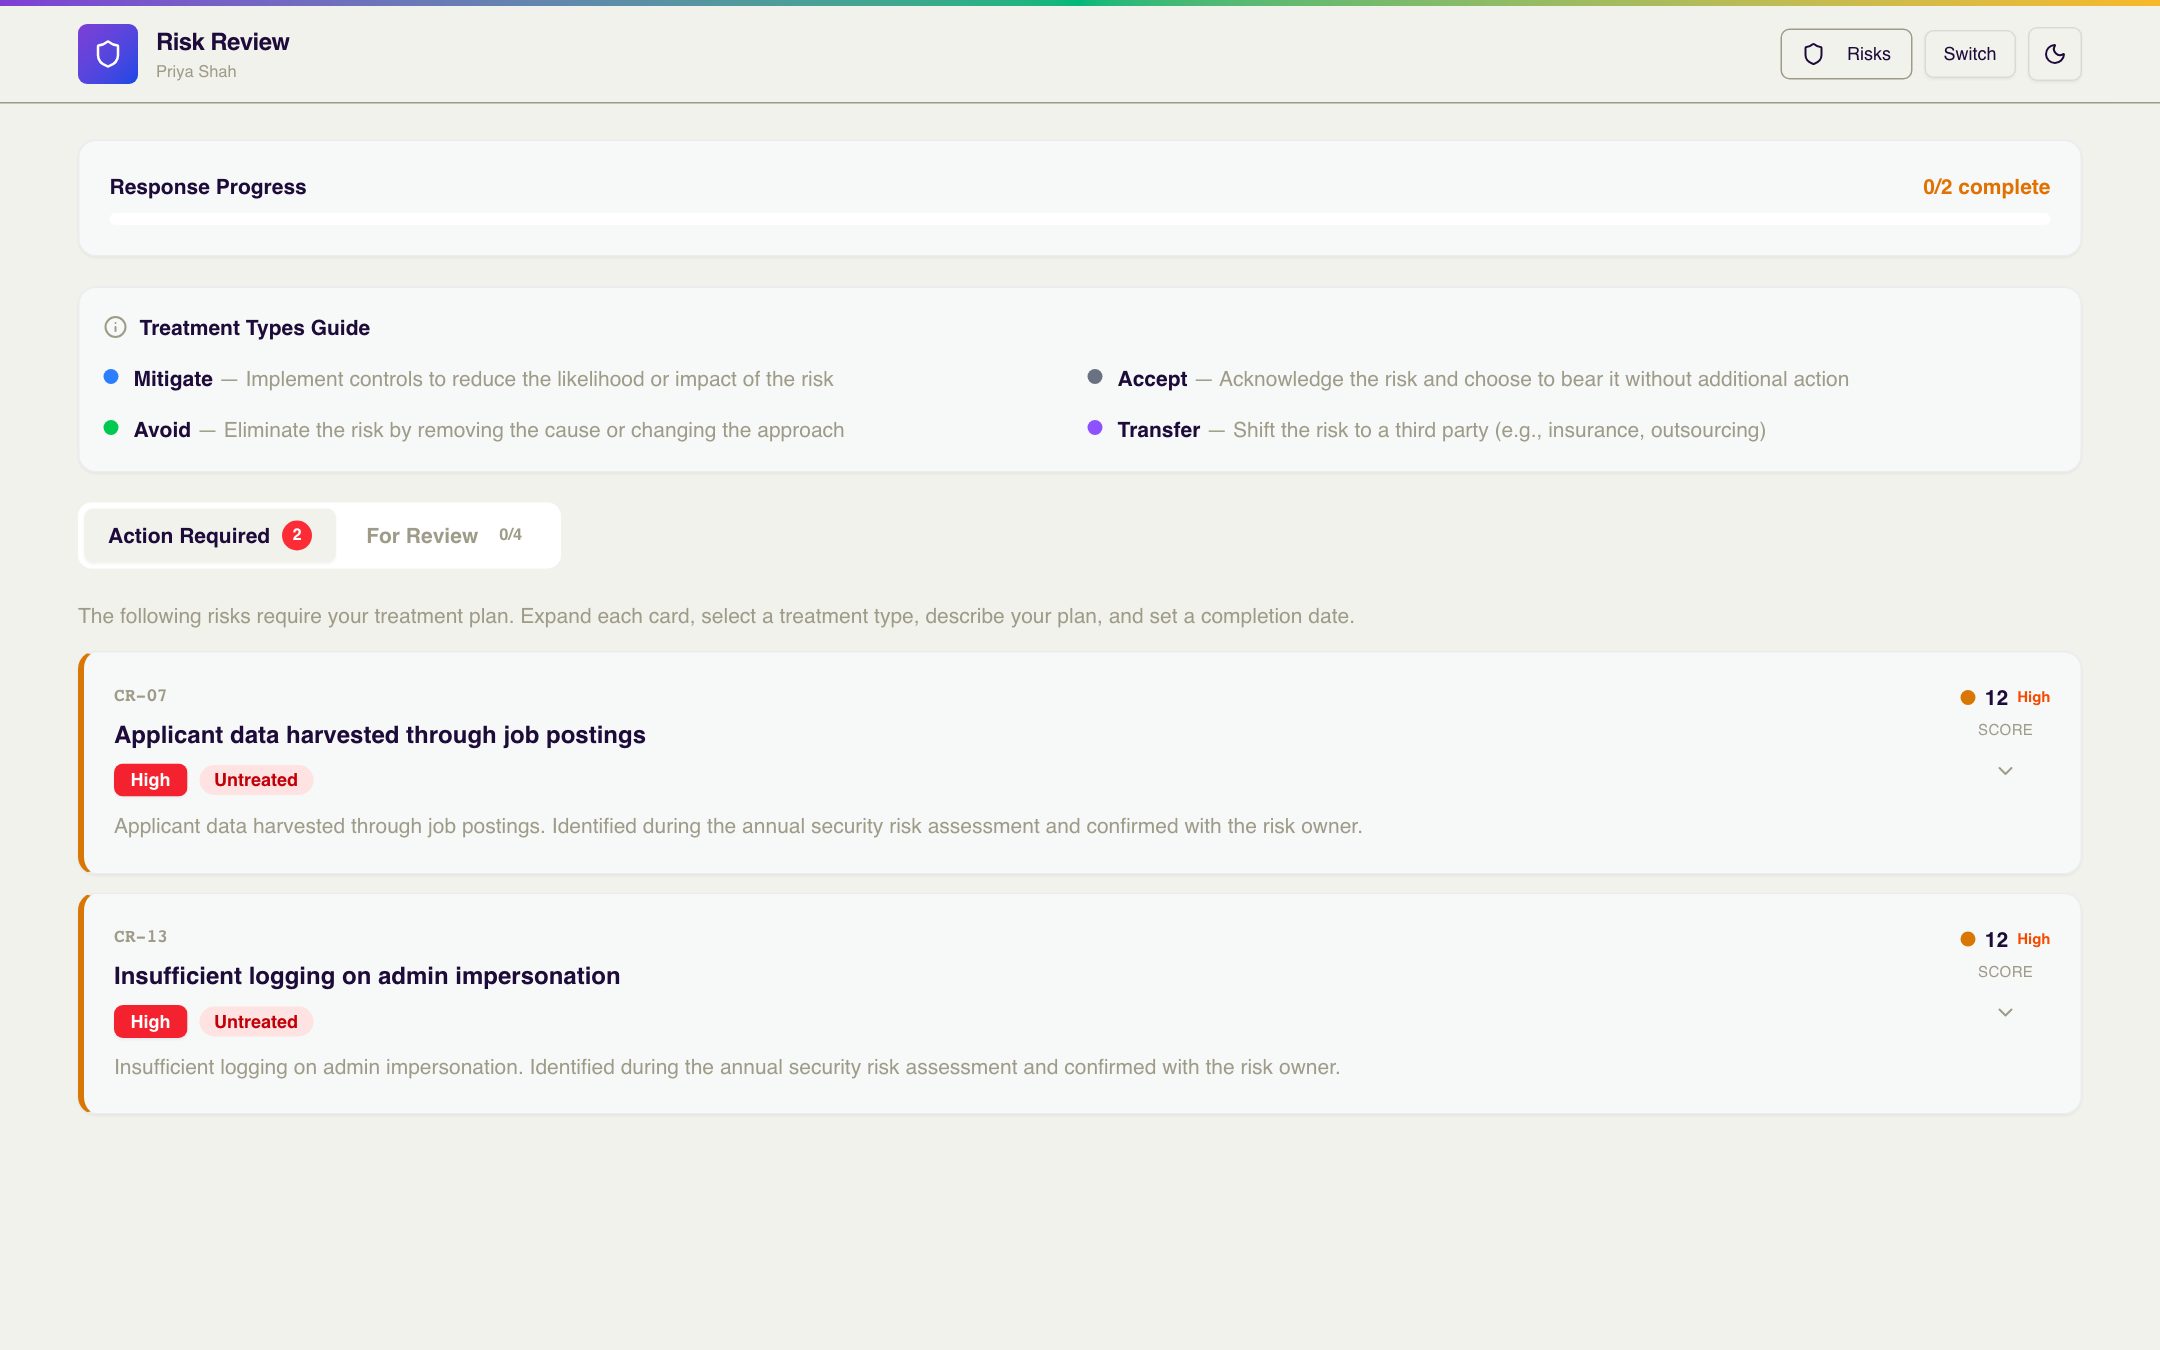Image resolution: width=2160 pixels, height=1350 pixels.
Task: Click the Transfer treatment label
Action: pyautogui.click(x=1159, y=430)
